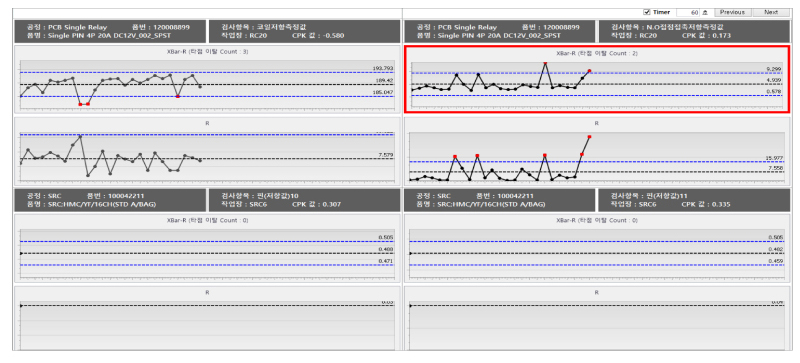
Task: Select the red-outlined XBar-R chart with Count : 2
Action: [x=597, y=79]
